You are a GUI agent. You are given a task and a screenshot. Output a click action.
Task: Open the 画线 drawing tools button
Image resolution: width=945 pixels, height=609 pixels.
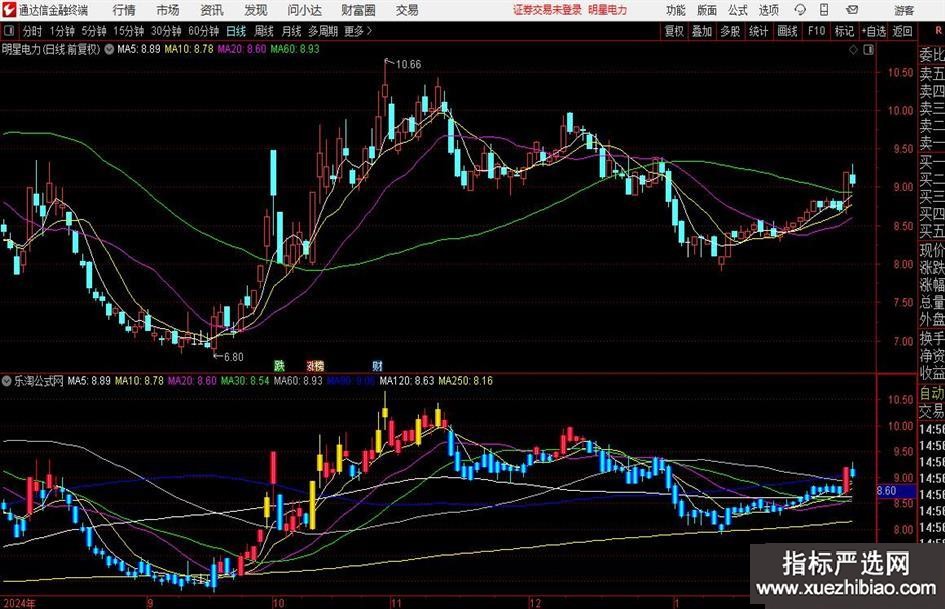coord(787,31)
